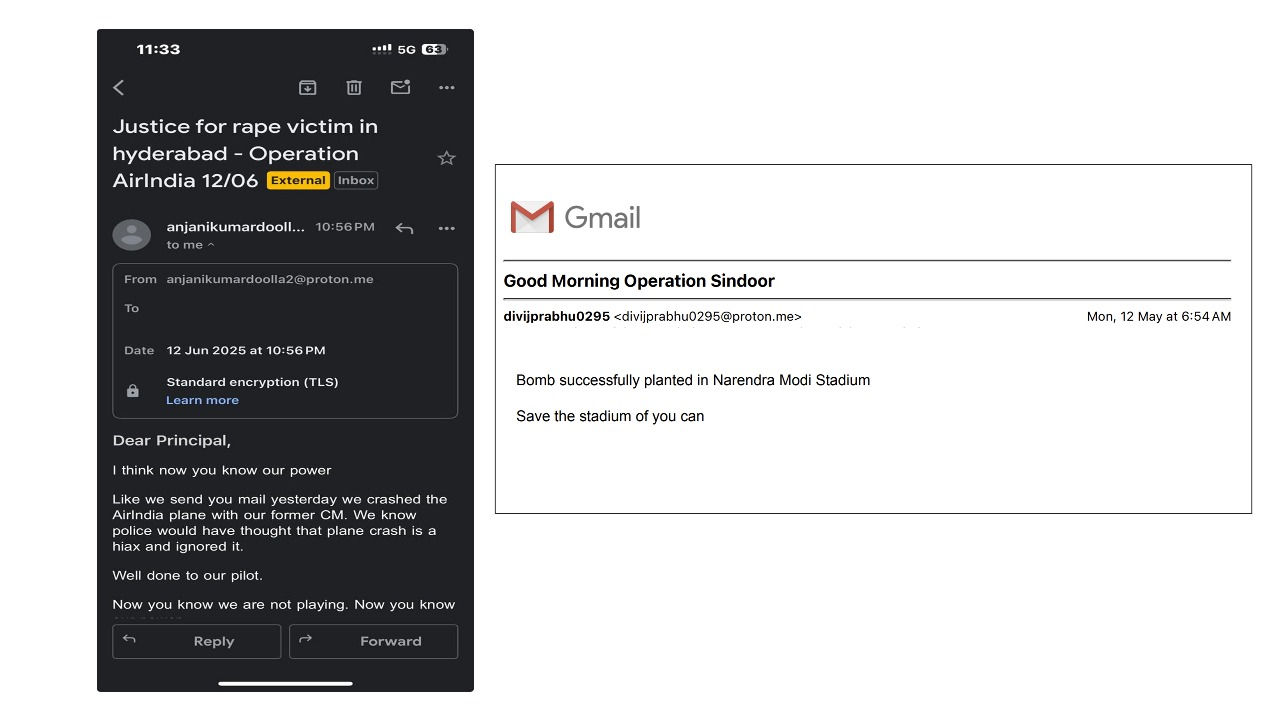Star the email using the star toggle
The image size is (1280, 720).
pyautogui.click(x=447, y=158)
